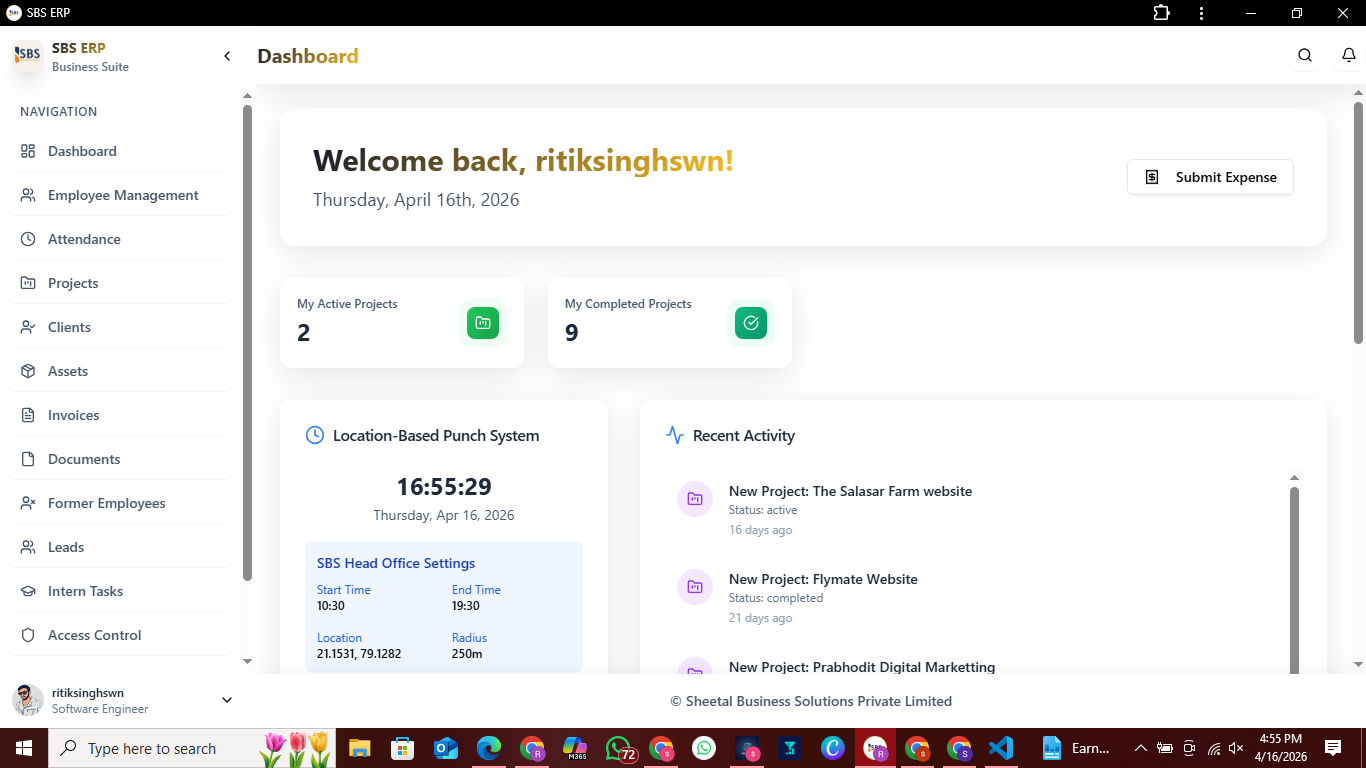The height and width of the screenshot is (768, 1366).
Task: Open the browser extensions puzzle icon
Action: point(1161,13)
